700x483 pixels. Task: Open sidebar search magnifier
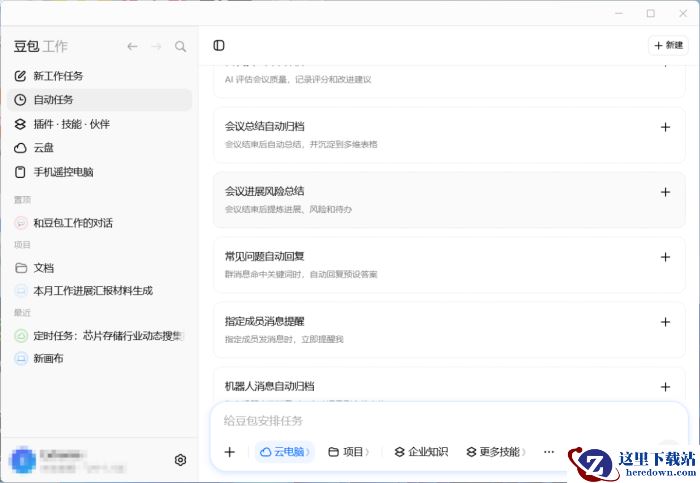click(180, 46)
